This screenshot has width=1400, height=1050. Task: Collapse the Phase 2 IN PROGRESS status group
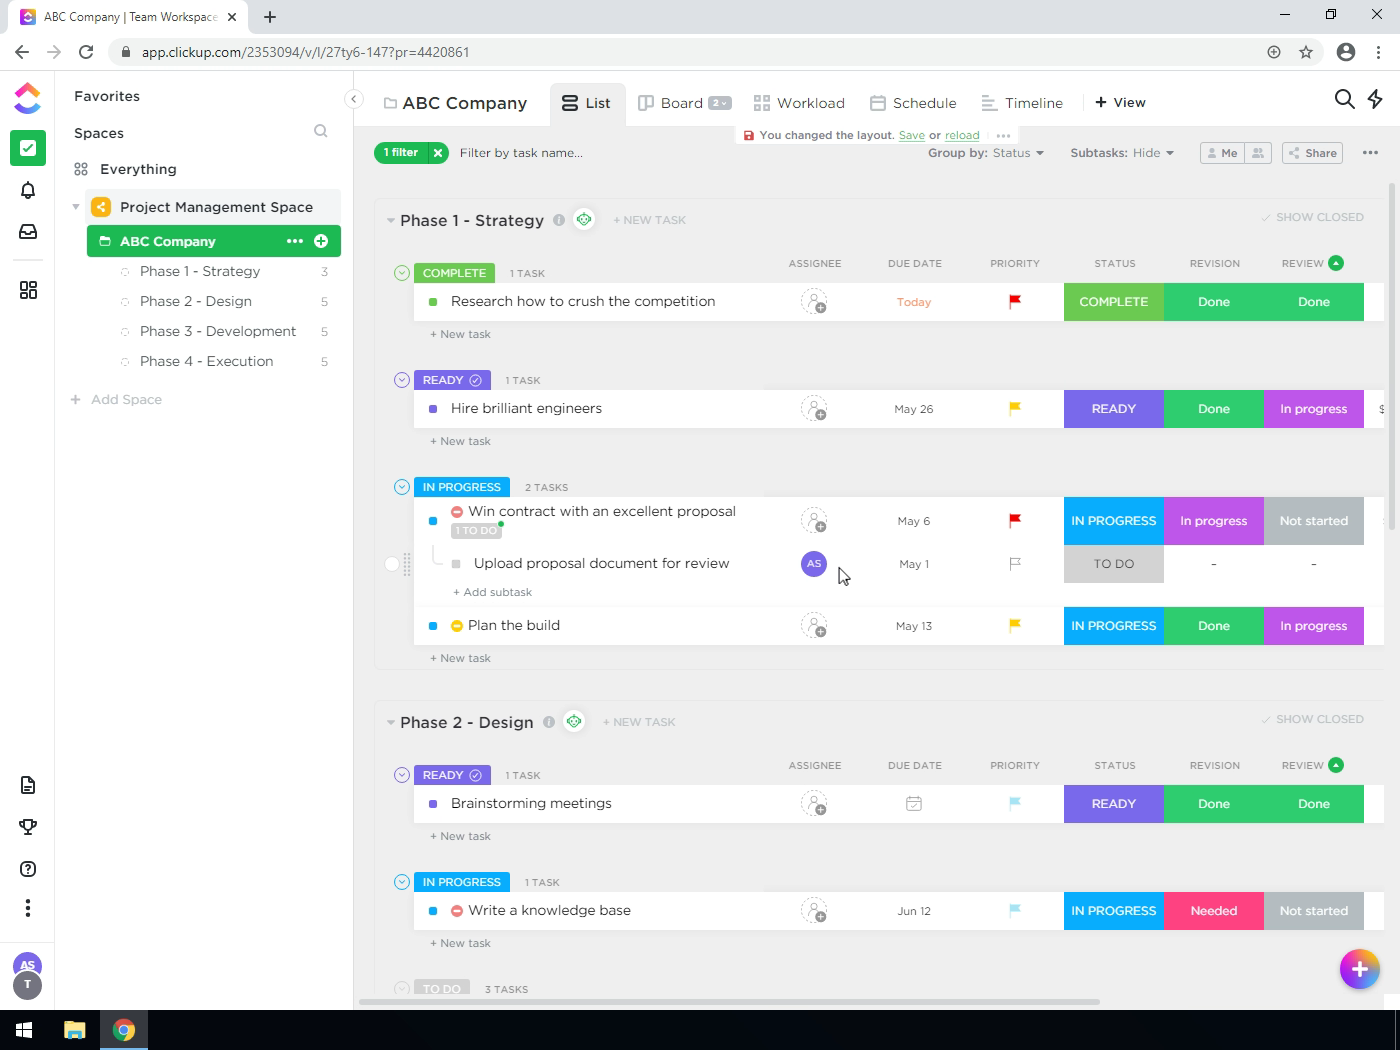click(402, 882)
